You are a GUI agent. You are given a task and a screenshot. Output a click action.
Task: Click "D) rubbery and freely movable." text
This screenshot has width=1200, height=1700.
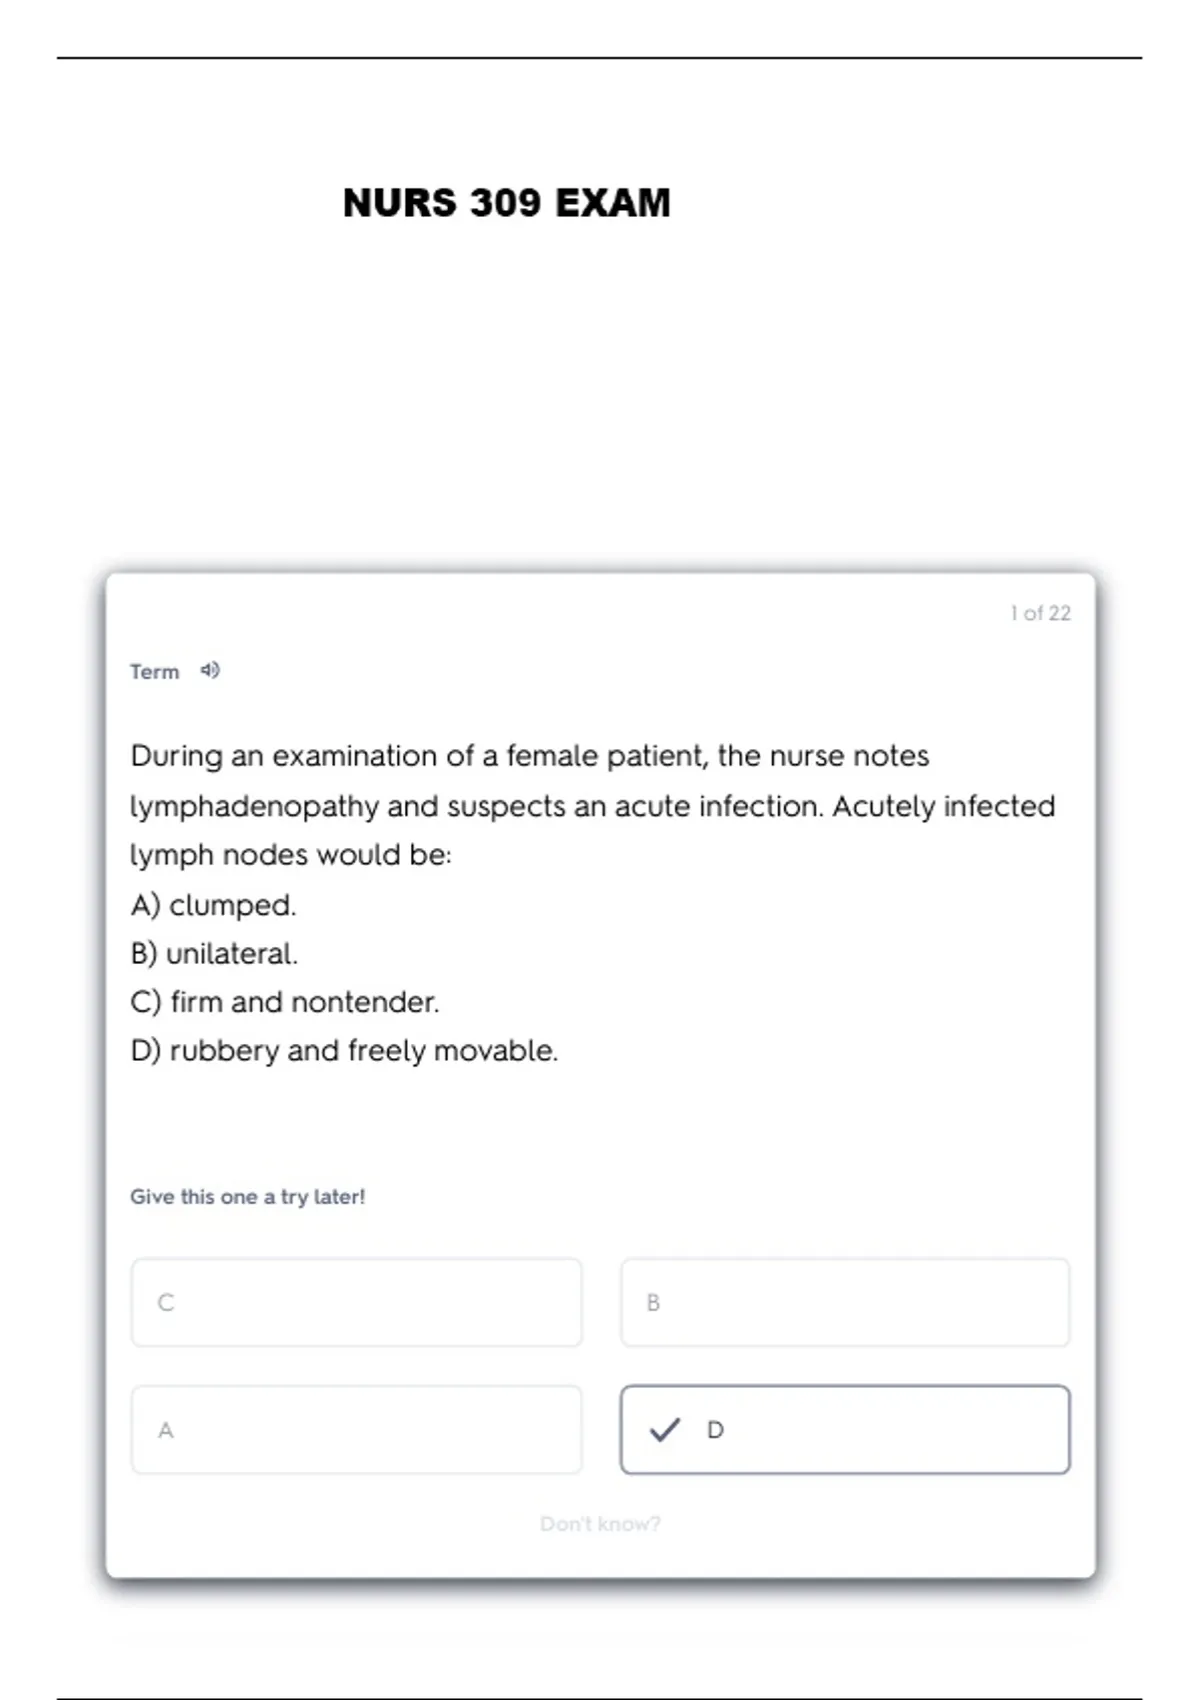tap(344, 1050)
